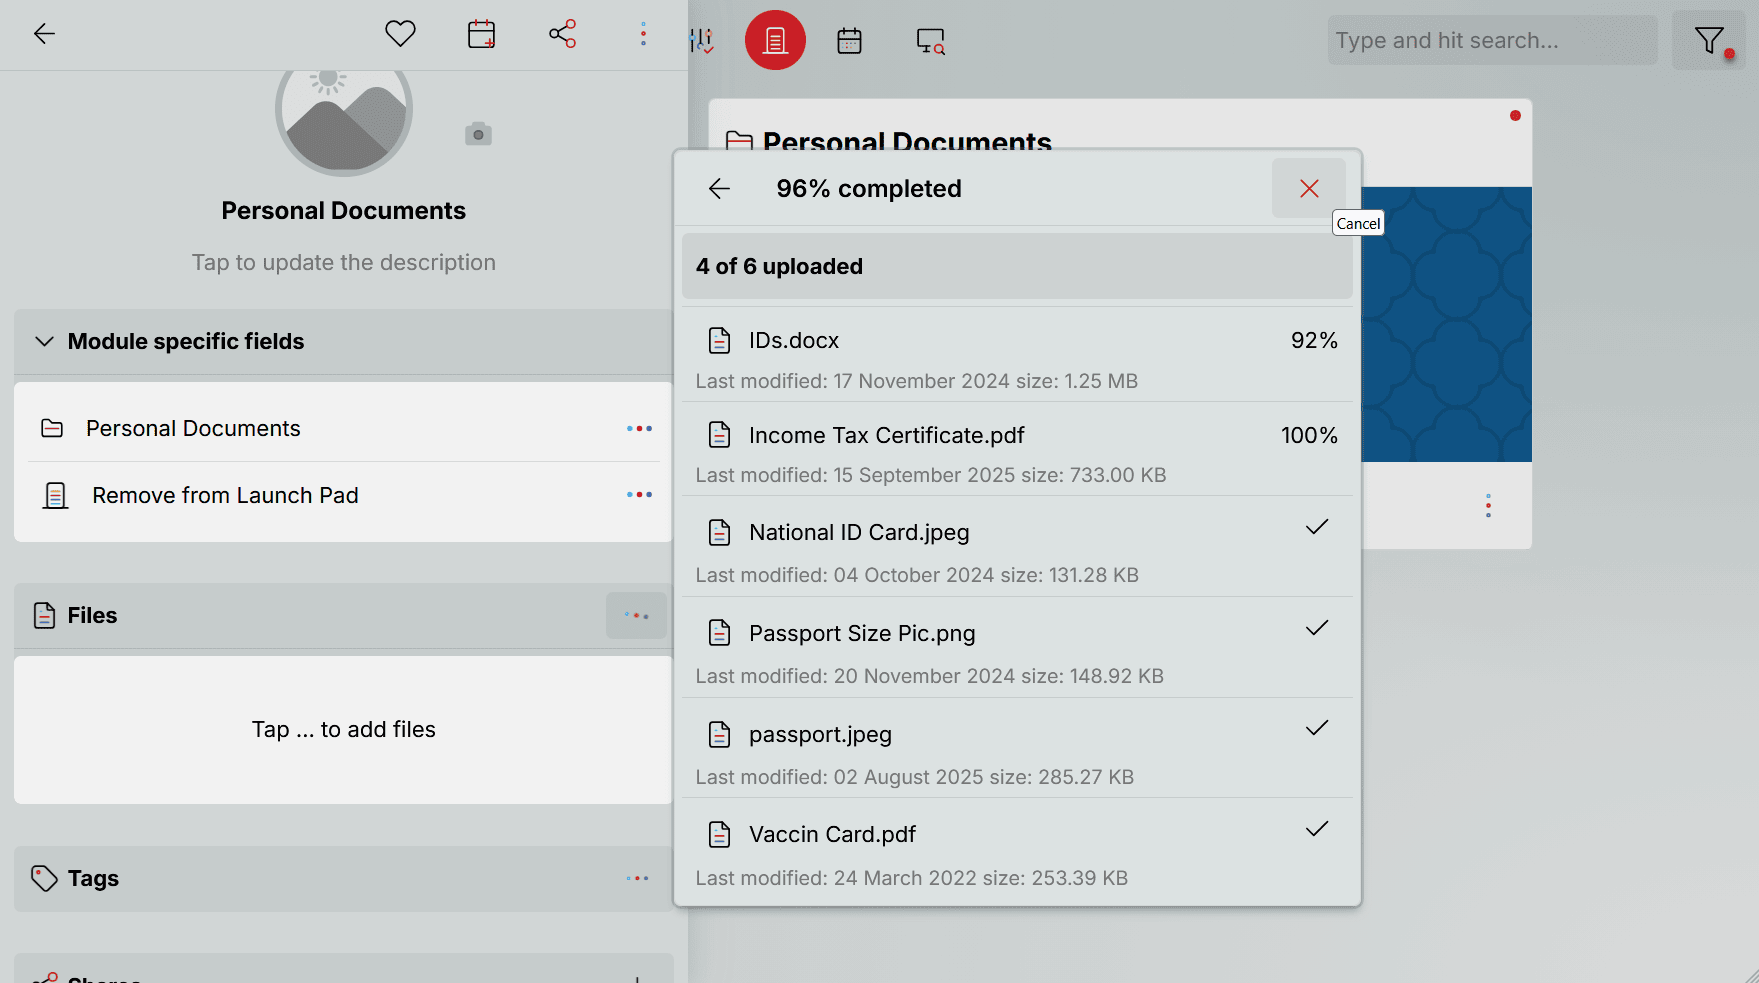Collapse the Module specific fields section
The width and height of the screenshot is (1759, 983).
(x=44, y=341)
